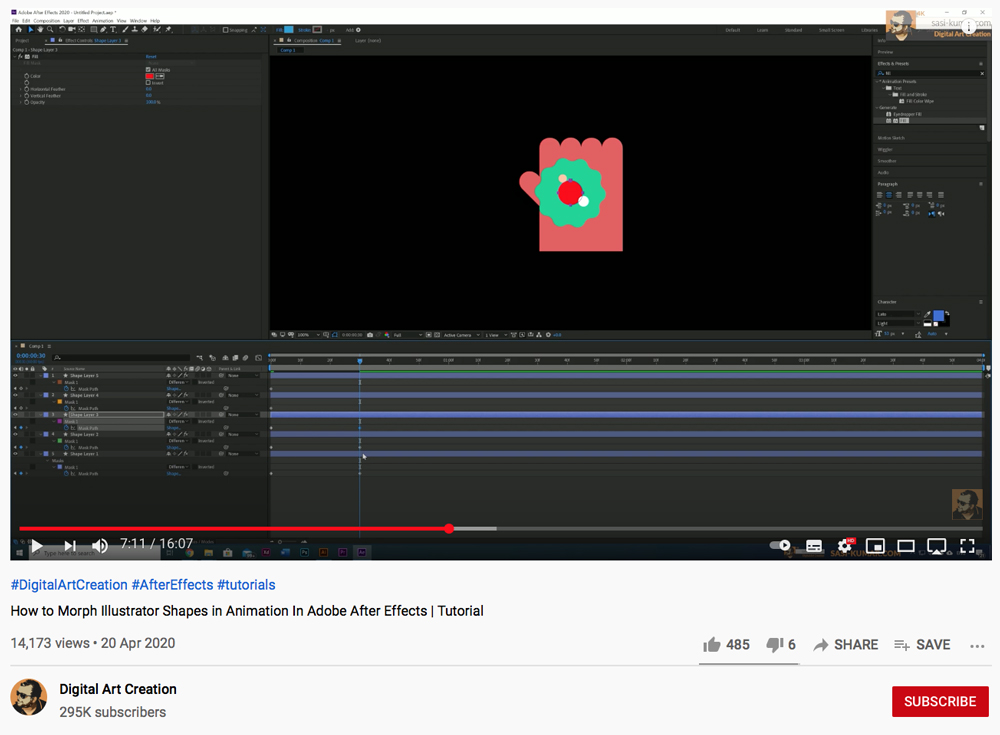Select the Brush tool

click(125, 30)
